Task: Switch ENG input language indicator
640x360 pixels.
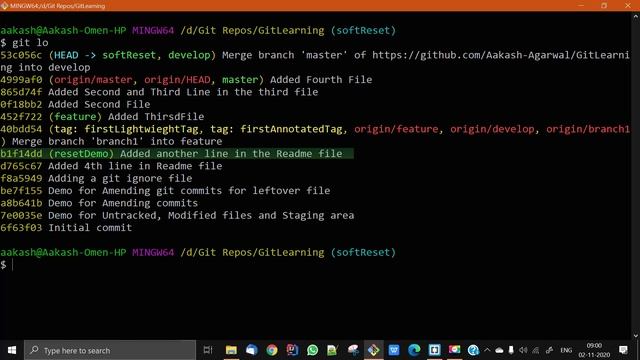Action: [566, 350]
